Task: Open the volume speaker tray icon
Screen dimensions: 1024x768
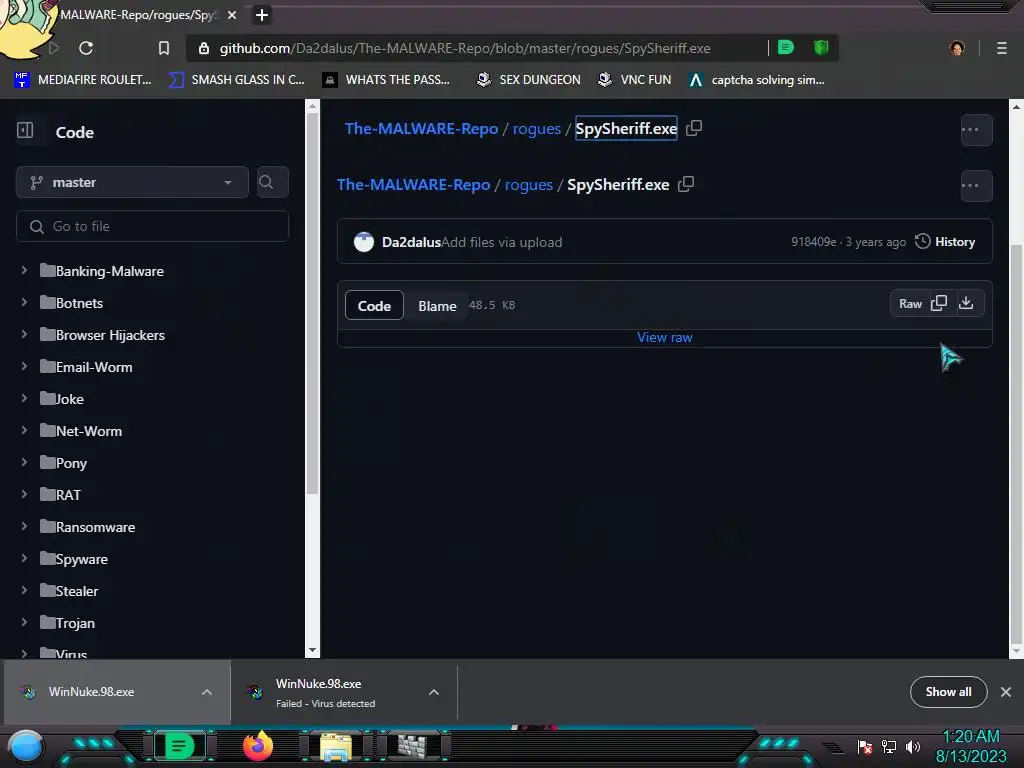Action: tap(912, 746)
